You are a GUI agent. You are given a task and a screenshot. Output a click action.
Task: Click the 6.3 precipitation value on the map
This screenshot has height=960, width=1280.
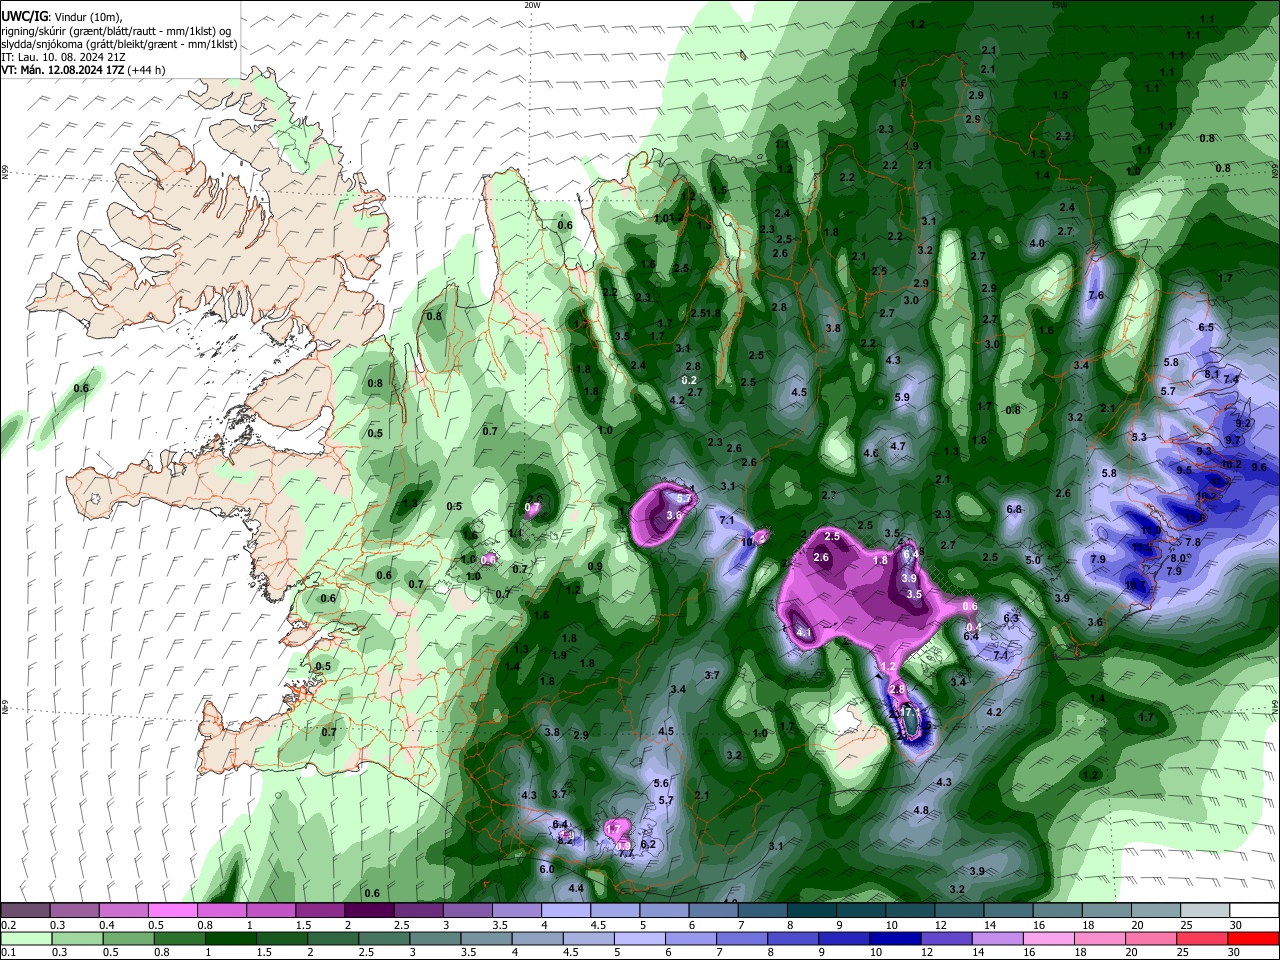click(1010, 618)
